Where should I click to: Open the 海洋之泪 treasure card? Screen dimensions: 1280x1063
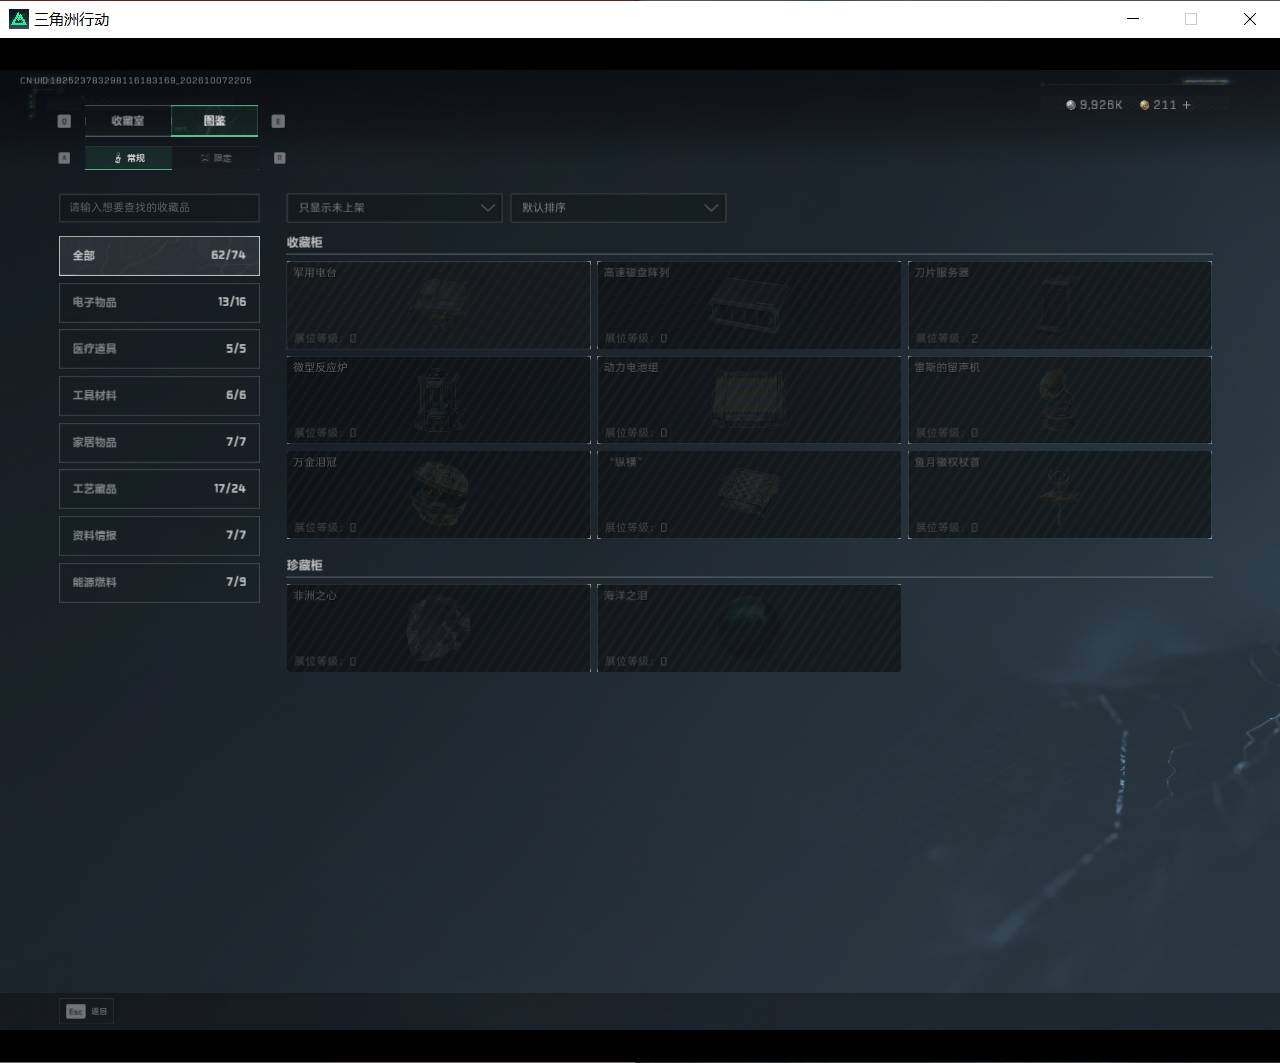(749, 628)
